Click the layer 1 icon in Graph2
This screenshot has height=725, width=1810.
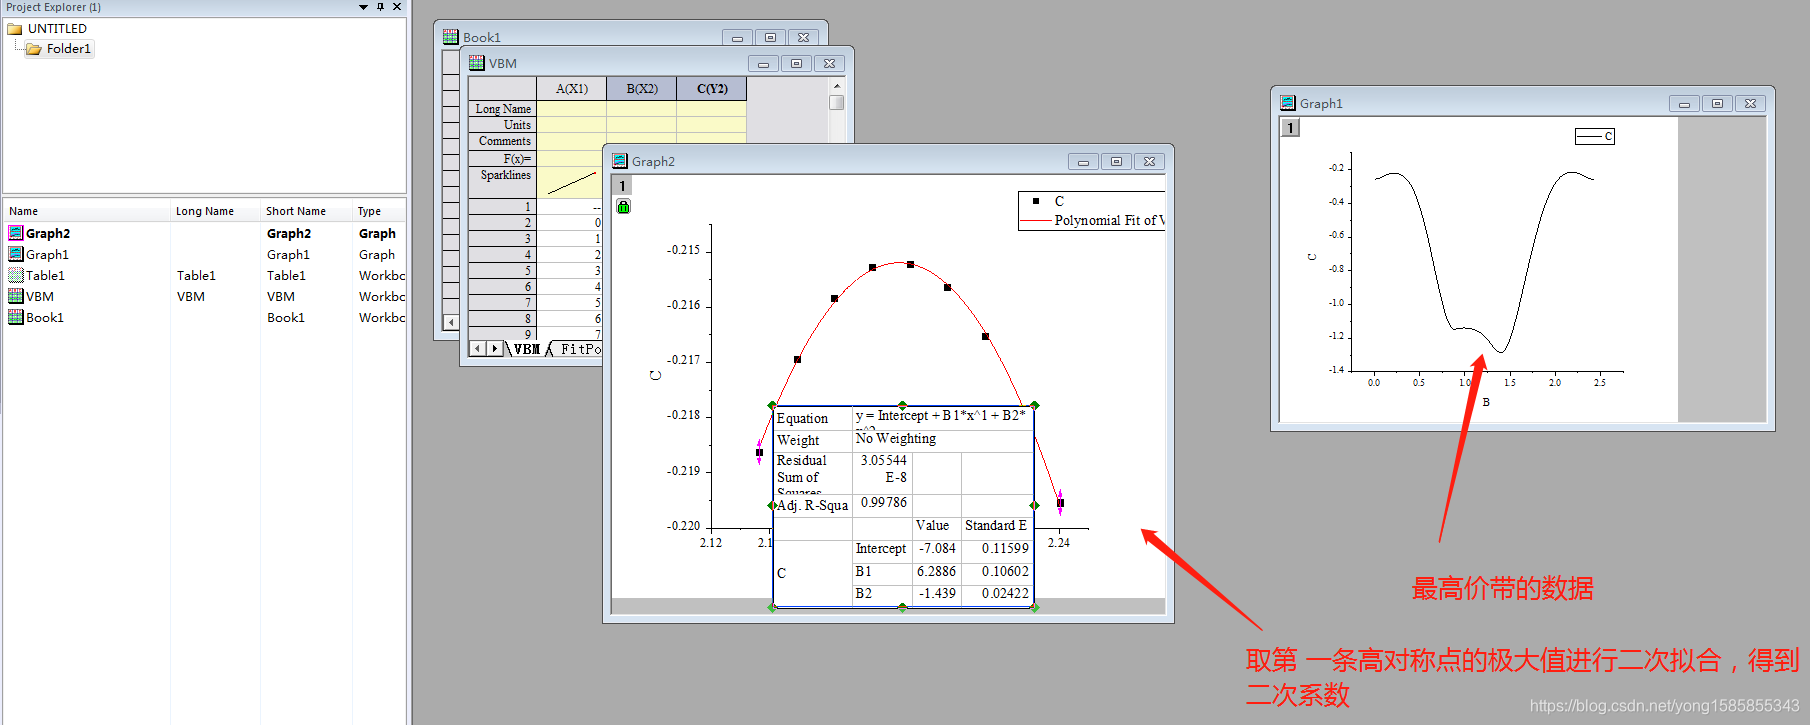pos(622,185)
